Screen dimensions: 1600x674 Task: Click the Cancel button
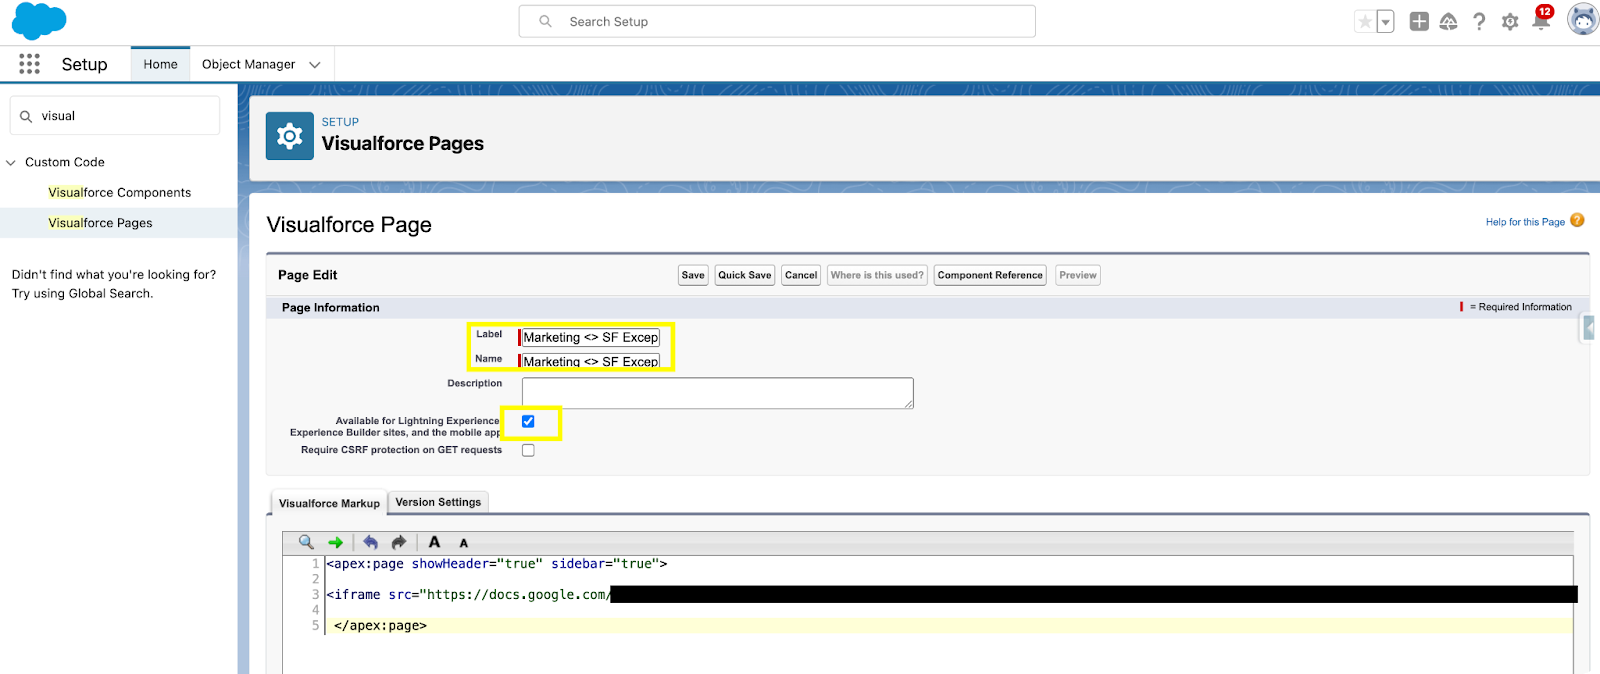pyautogui.click(x=801, y=275)
